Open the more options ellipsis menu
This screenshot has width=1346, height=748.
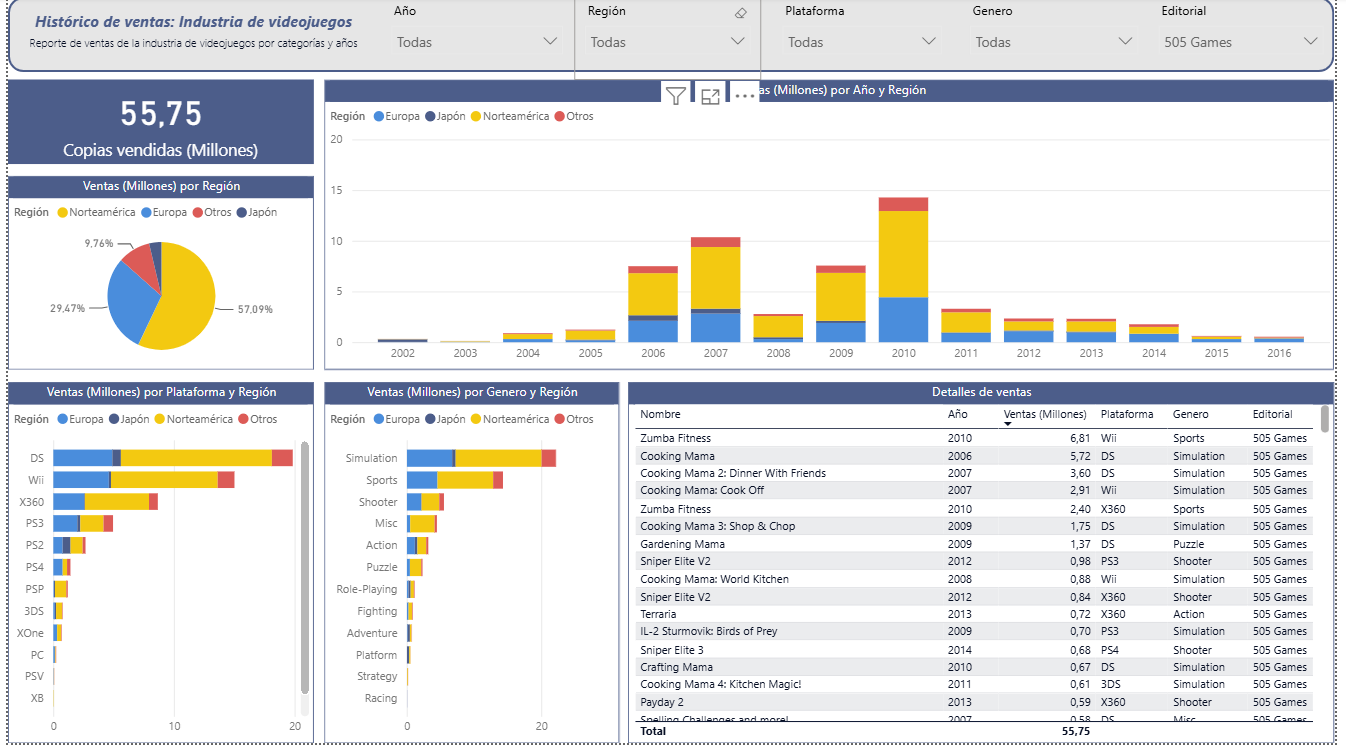(745, 96)
